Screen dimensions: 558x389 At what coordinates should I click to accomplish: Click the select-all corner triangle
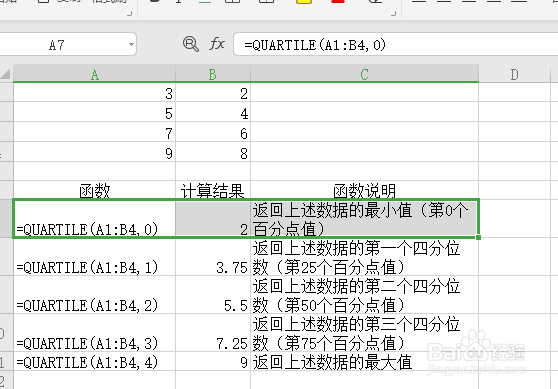(x=6, y=74)
